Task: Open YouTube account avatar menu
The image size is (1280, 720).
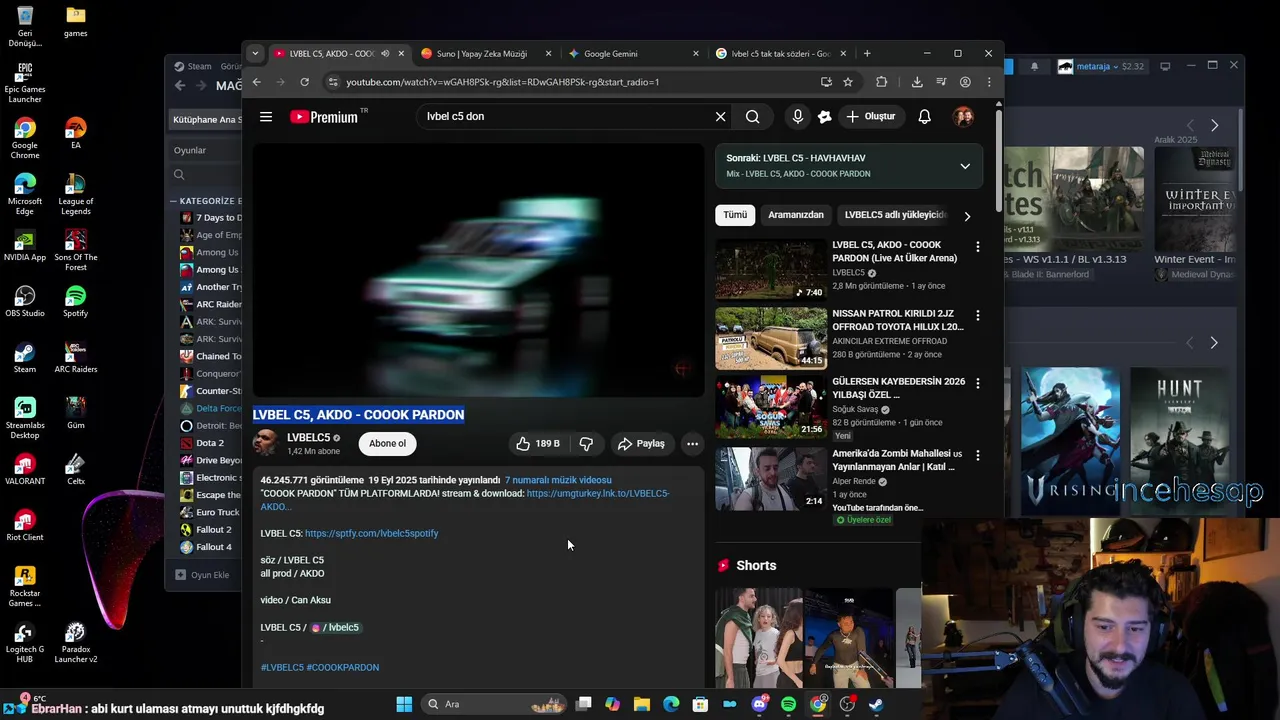Action: coord(963,117)
